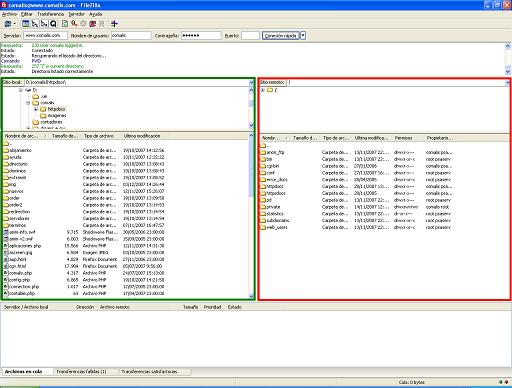Collapse the D: drive tree node

(21, 90)
